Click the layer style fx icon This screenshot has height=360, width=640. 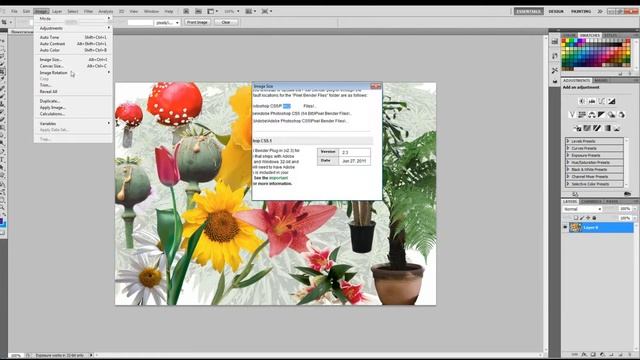coord(584,355)
